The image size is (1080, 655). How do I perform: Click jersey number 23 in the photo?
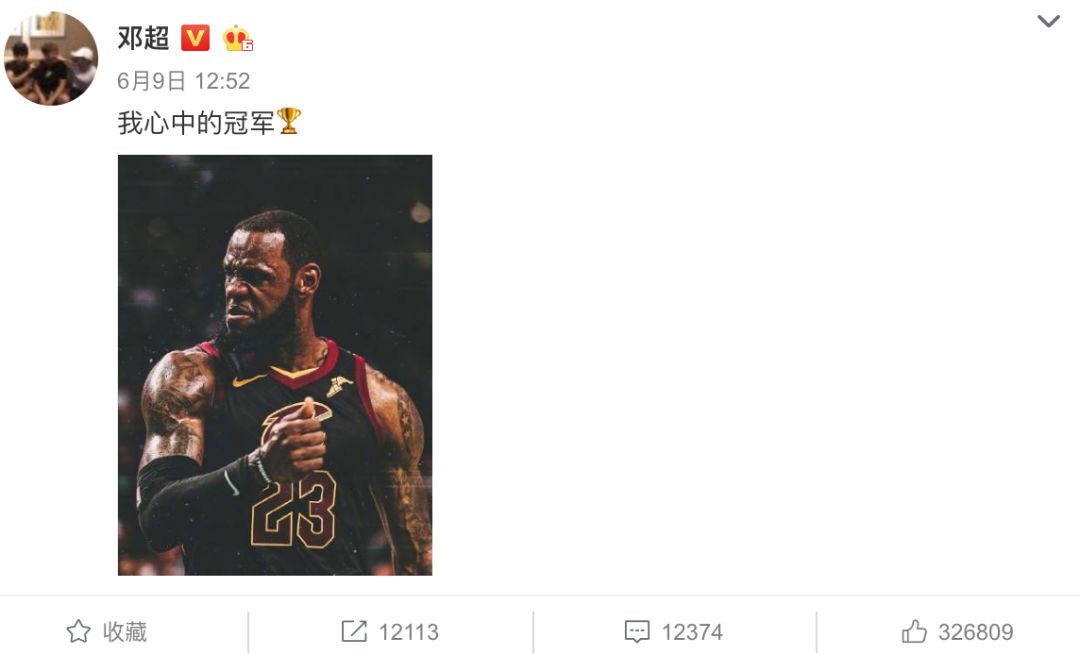click(294, 510)
